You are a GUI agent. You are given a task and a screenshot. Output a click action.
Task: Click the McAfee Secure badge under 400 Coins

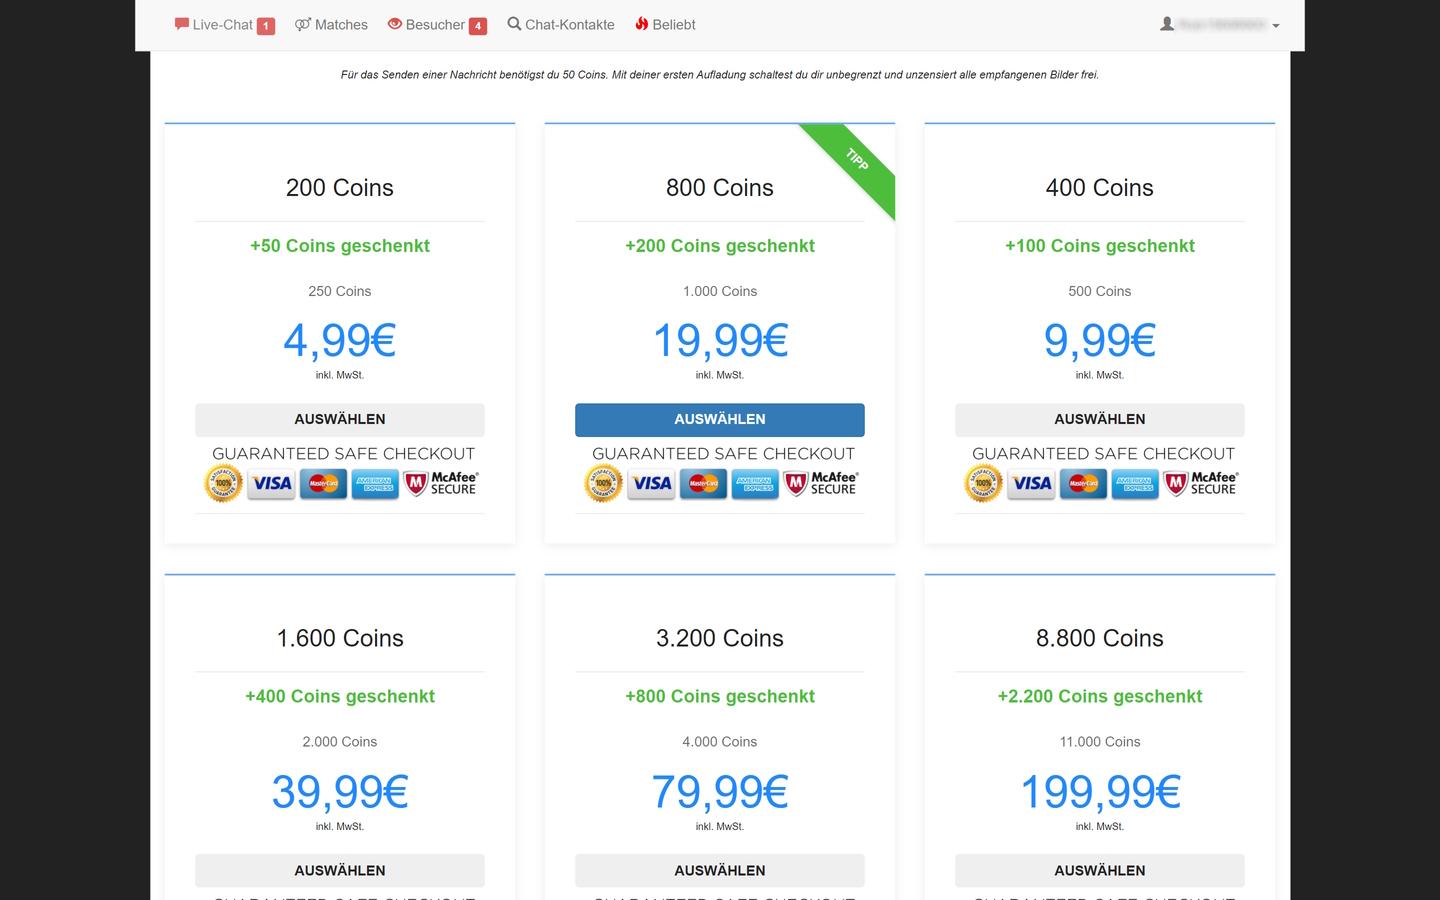click(1200, 483)
